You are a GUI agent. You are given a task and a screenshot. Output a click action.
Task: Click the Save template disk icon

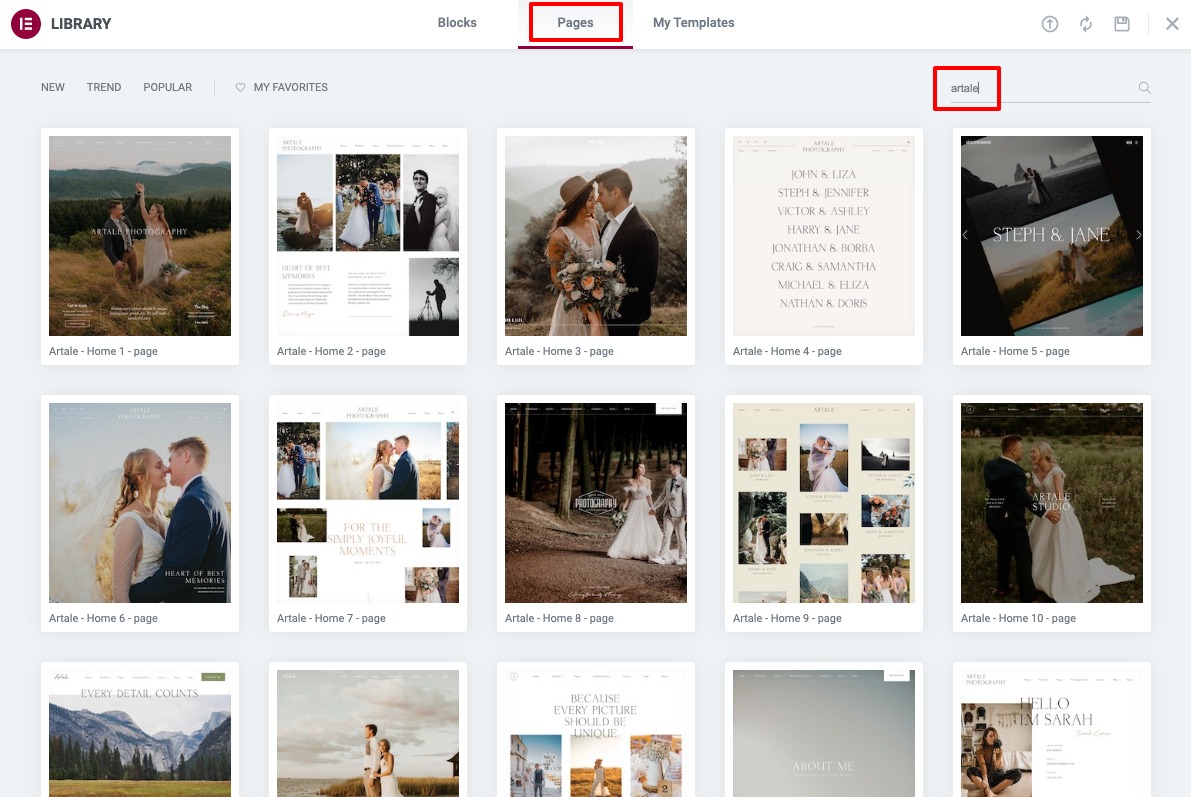coord(1122,23)
